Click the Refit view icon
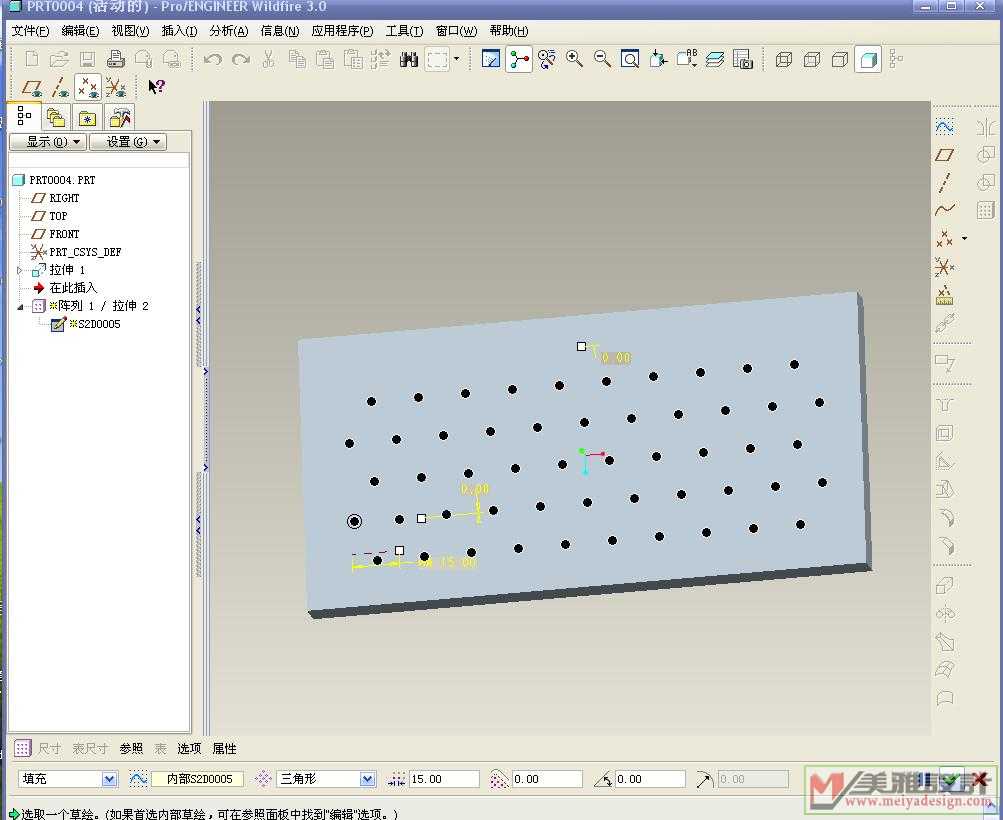The height and width of the screenshot is (820, 1003). [630, 59]
